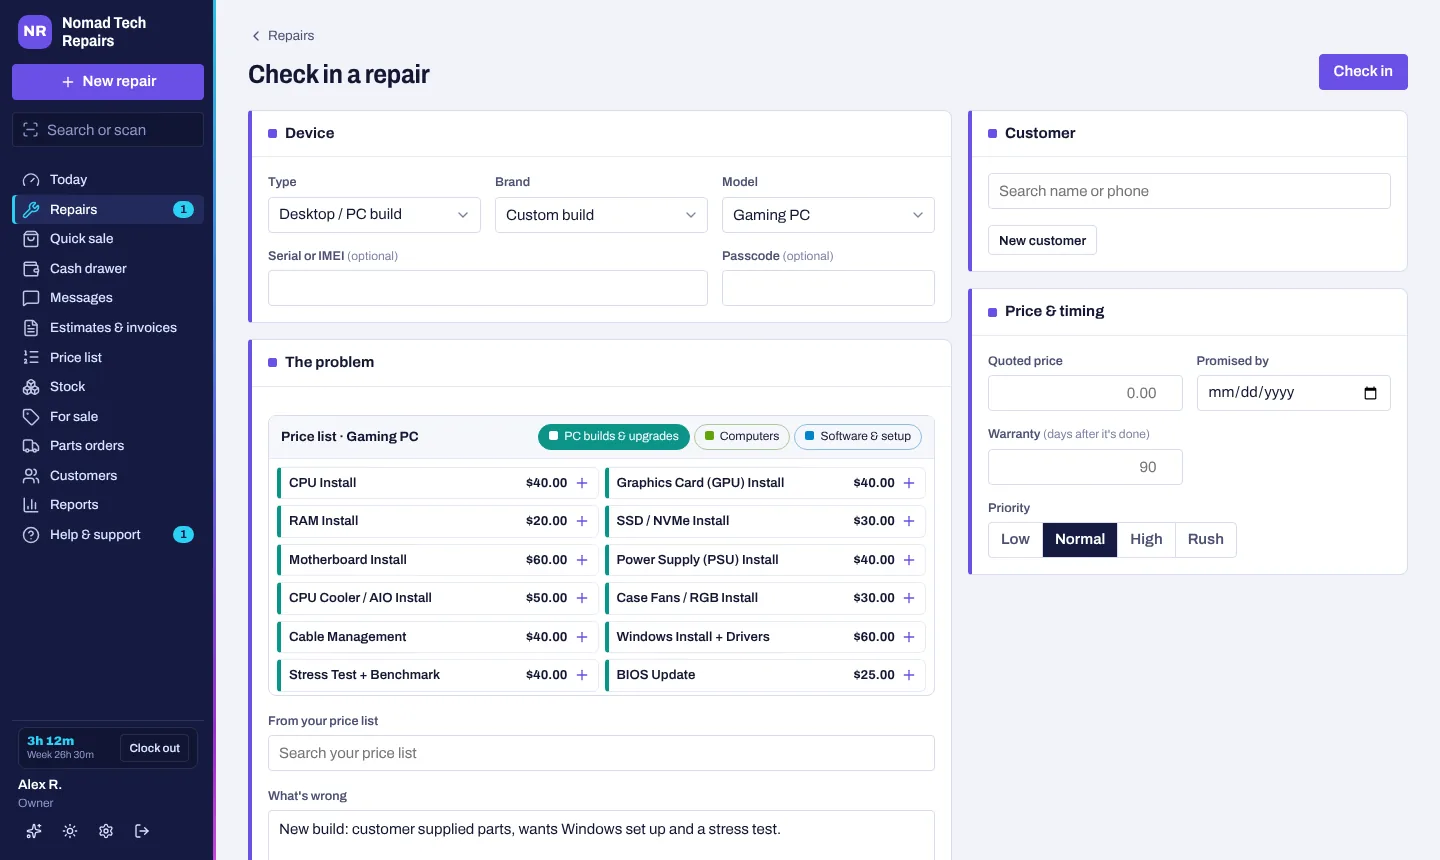Screen dimensions: 1440x860
Task: Add Graphics Card (GPU) Install plus icon
Action: pyautogui.click(x=909, y=483)
